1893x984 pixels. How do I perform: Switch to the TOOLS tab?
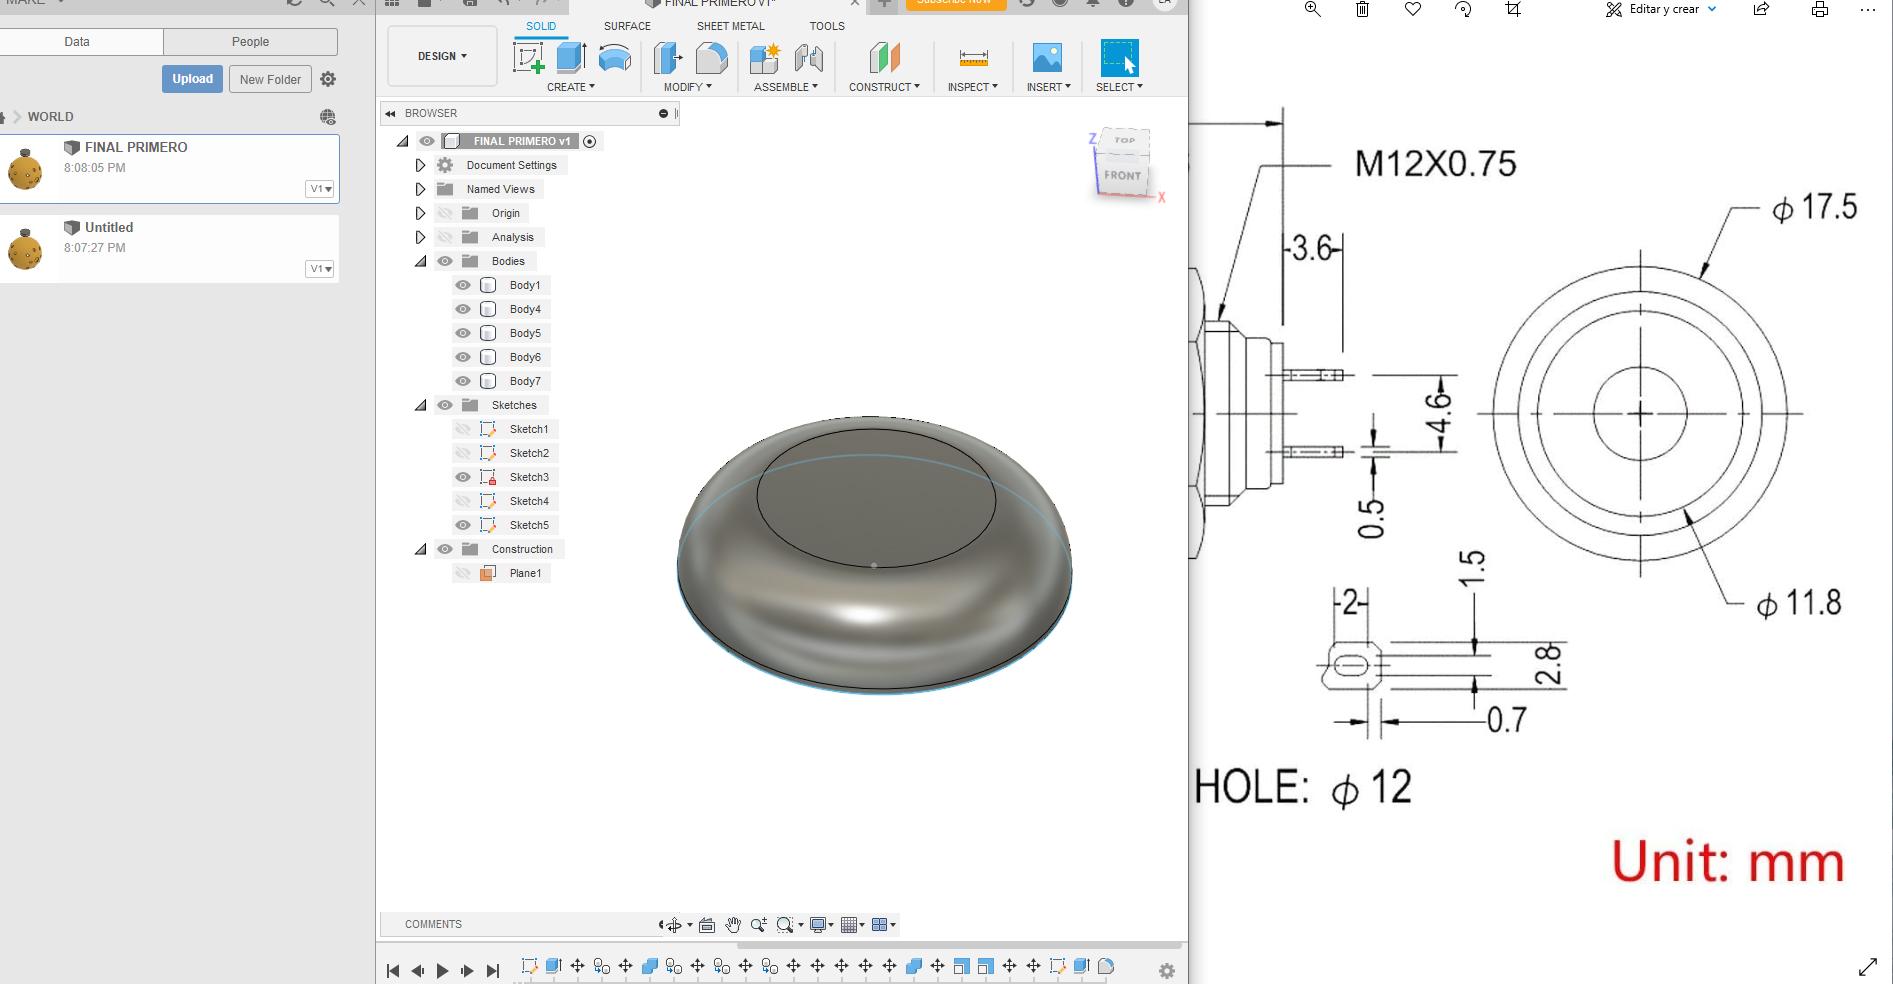click(x=827, y=26)
